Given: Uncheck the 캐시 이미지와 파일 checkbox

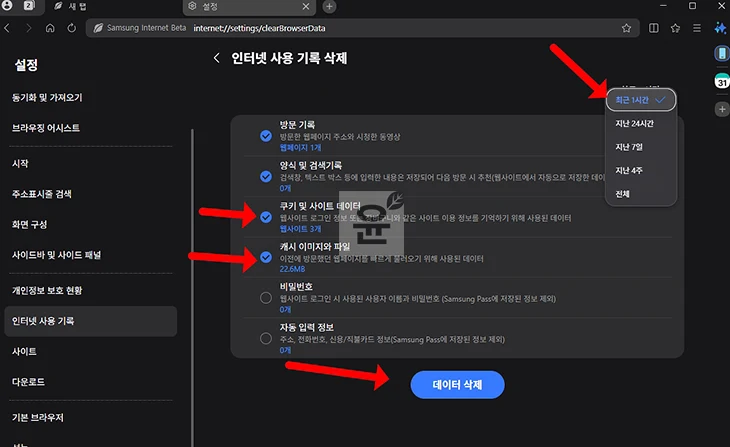Looking at the screenshot, I should (266, 257).
